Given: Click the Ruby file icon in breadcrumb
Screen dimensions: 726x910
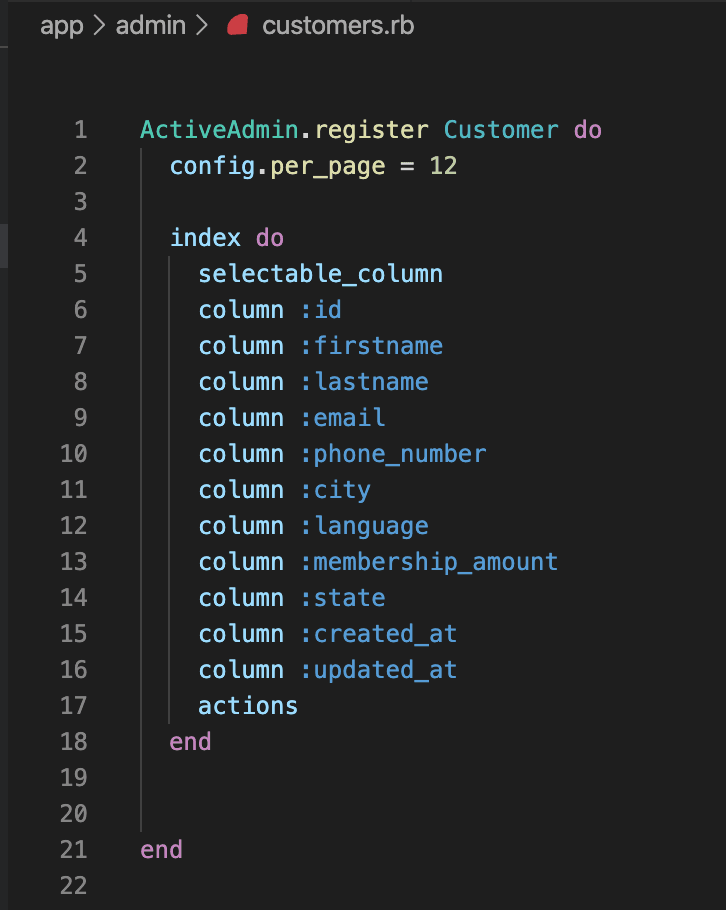Looking at the screenshot, I should [238, 26].
